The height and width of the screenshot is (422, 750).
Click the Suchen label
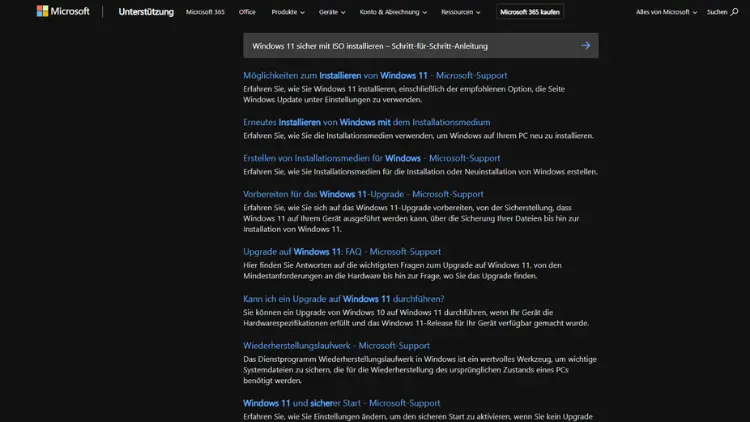coord(717,12)
